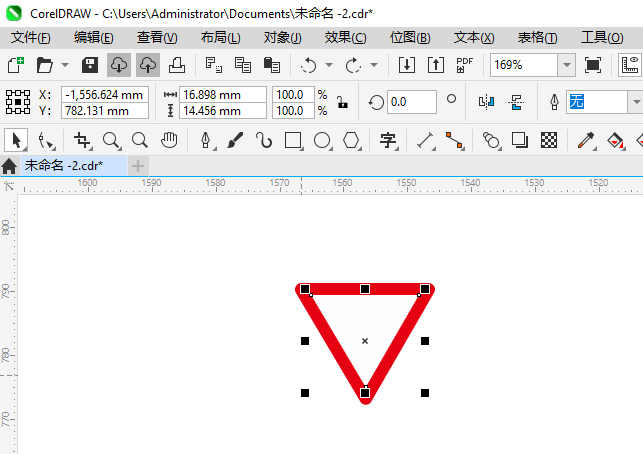643x454 pixels.
Task: Toggle the lock ratio padlock
Action: coord(342,102)
